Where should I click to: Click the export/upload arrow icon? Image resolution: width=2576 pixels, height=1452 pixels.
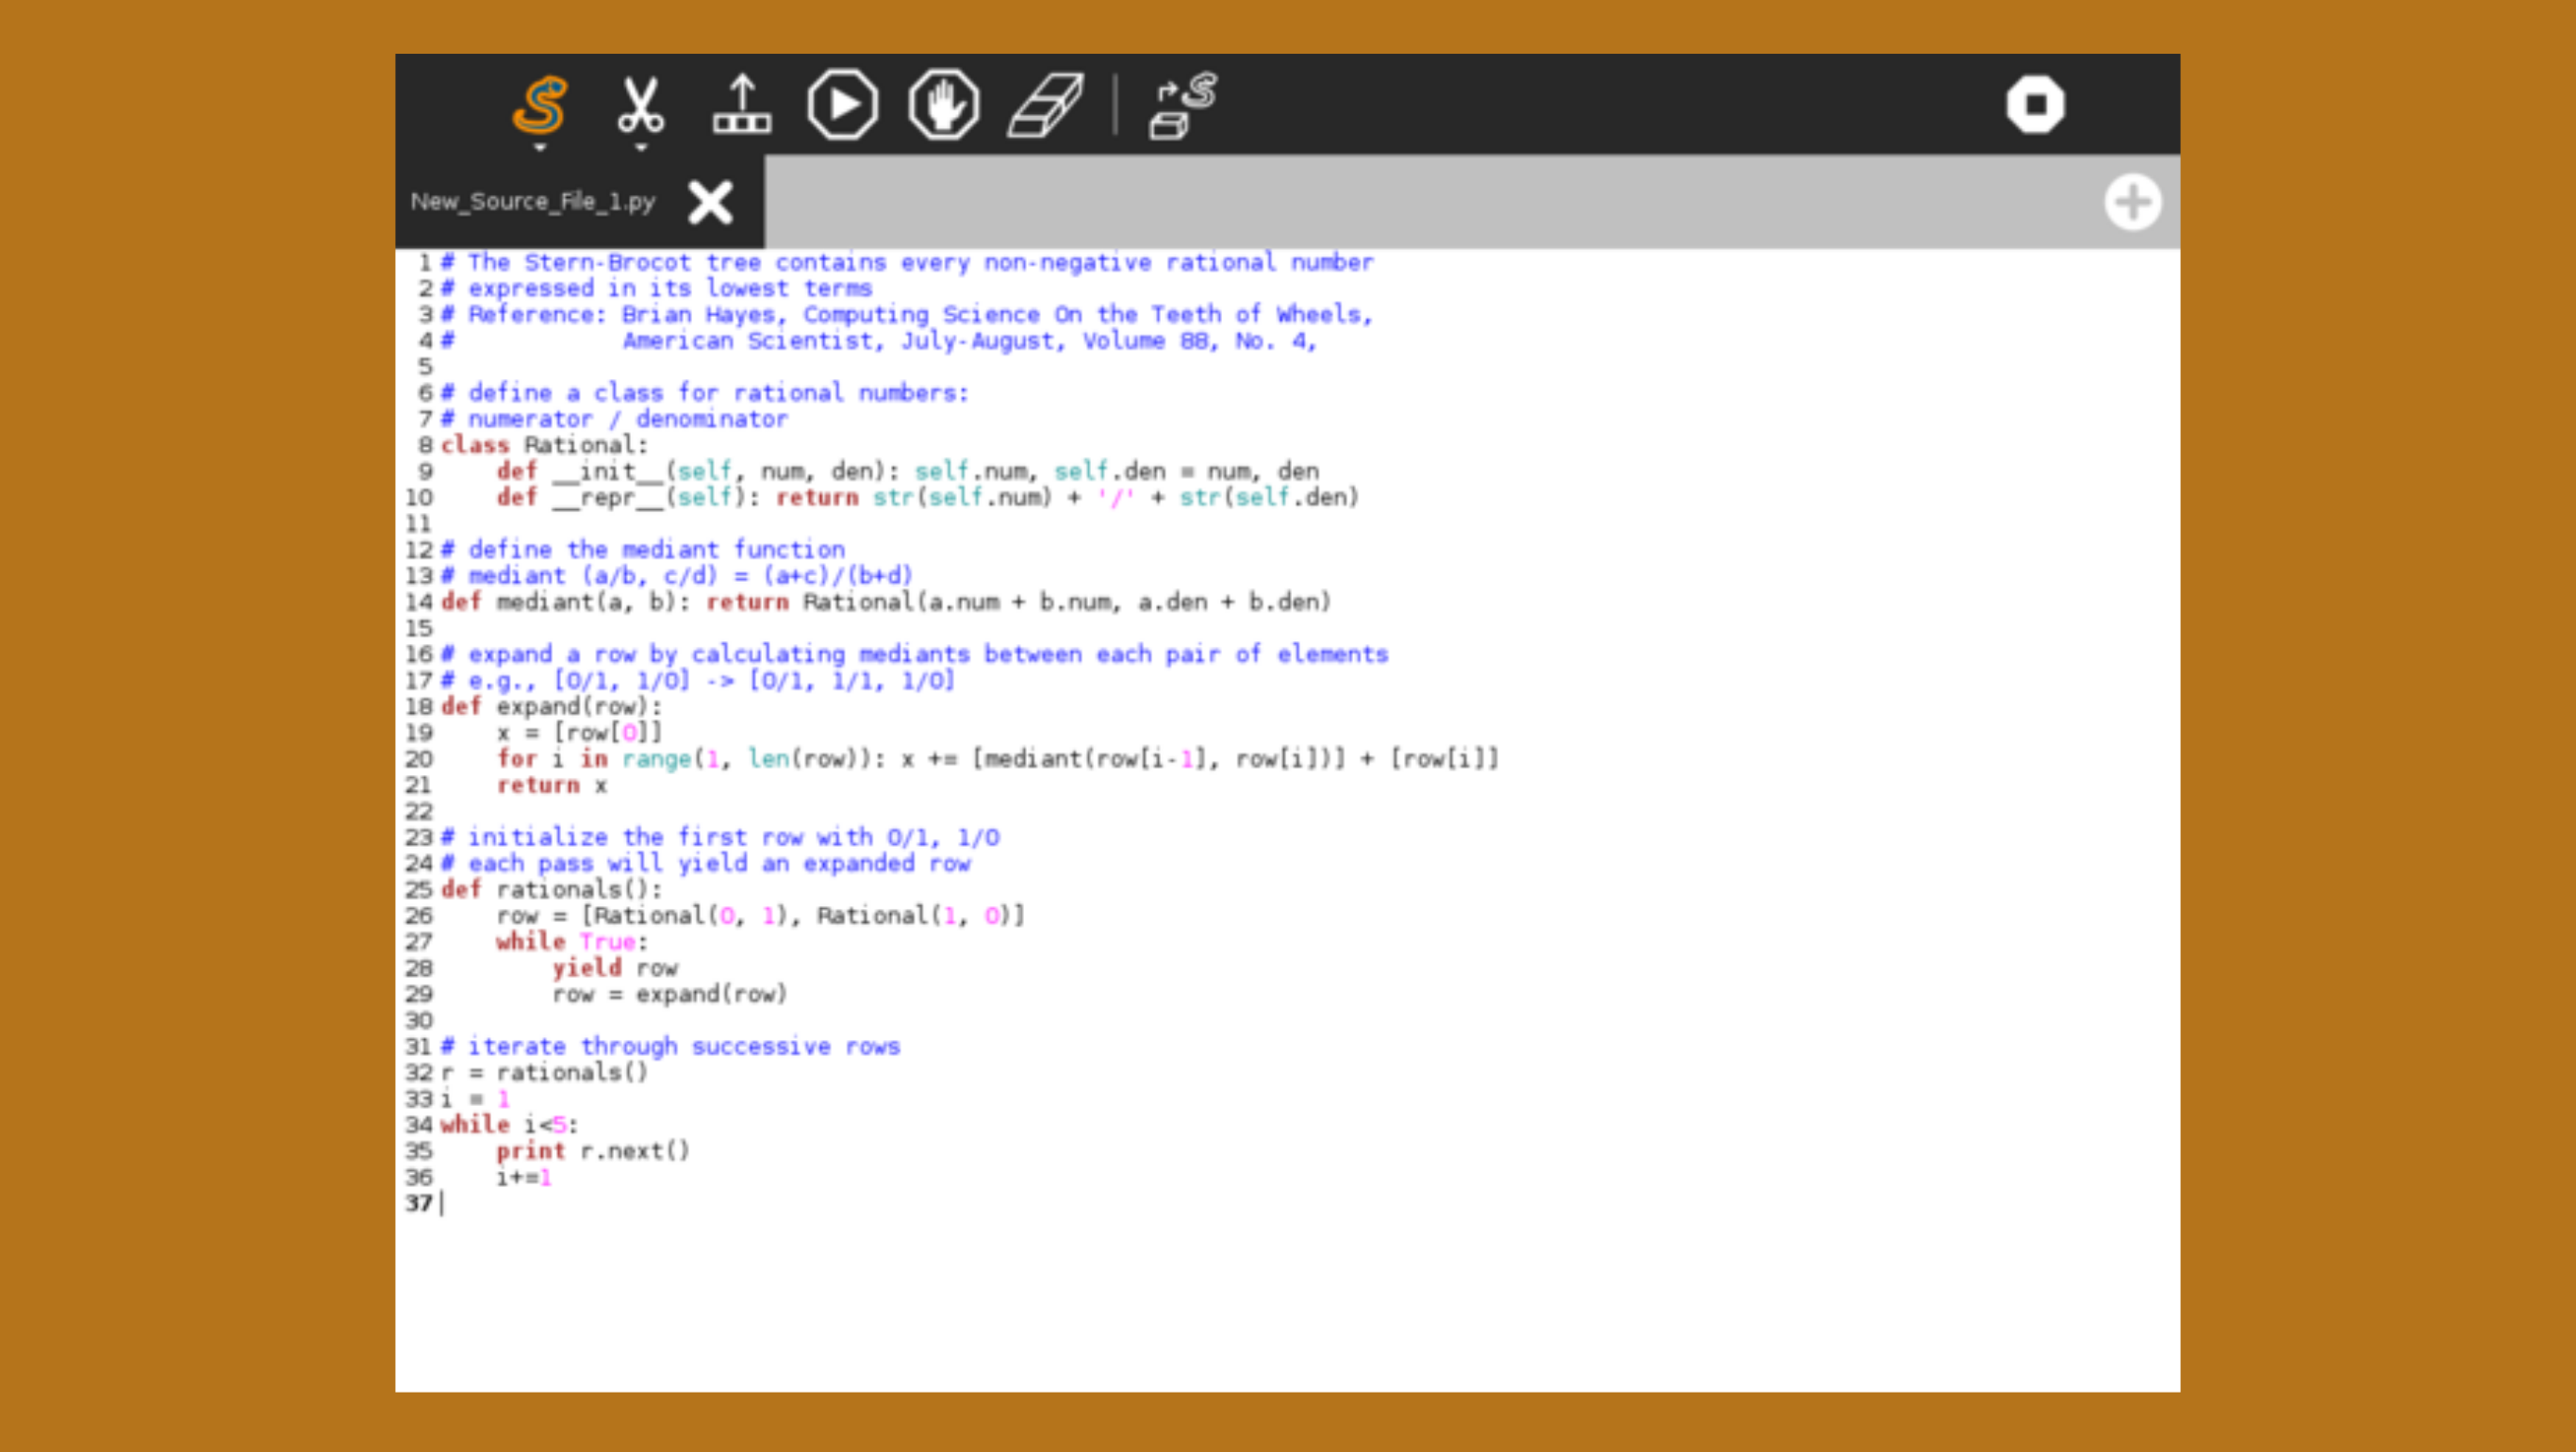[x=742, y=104]
